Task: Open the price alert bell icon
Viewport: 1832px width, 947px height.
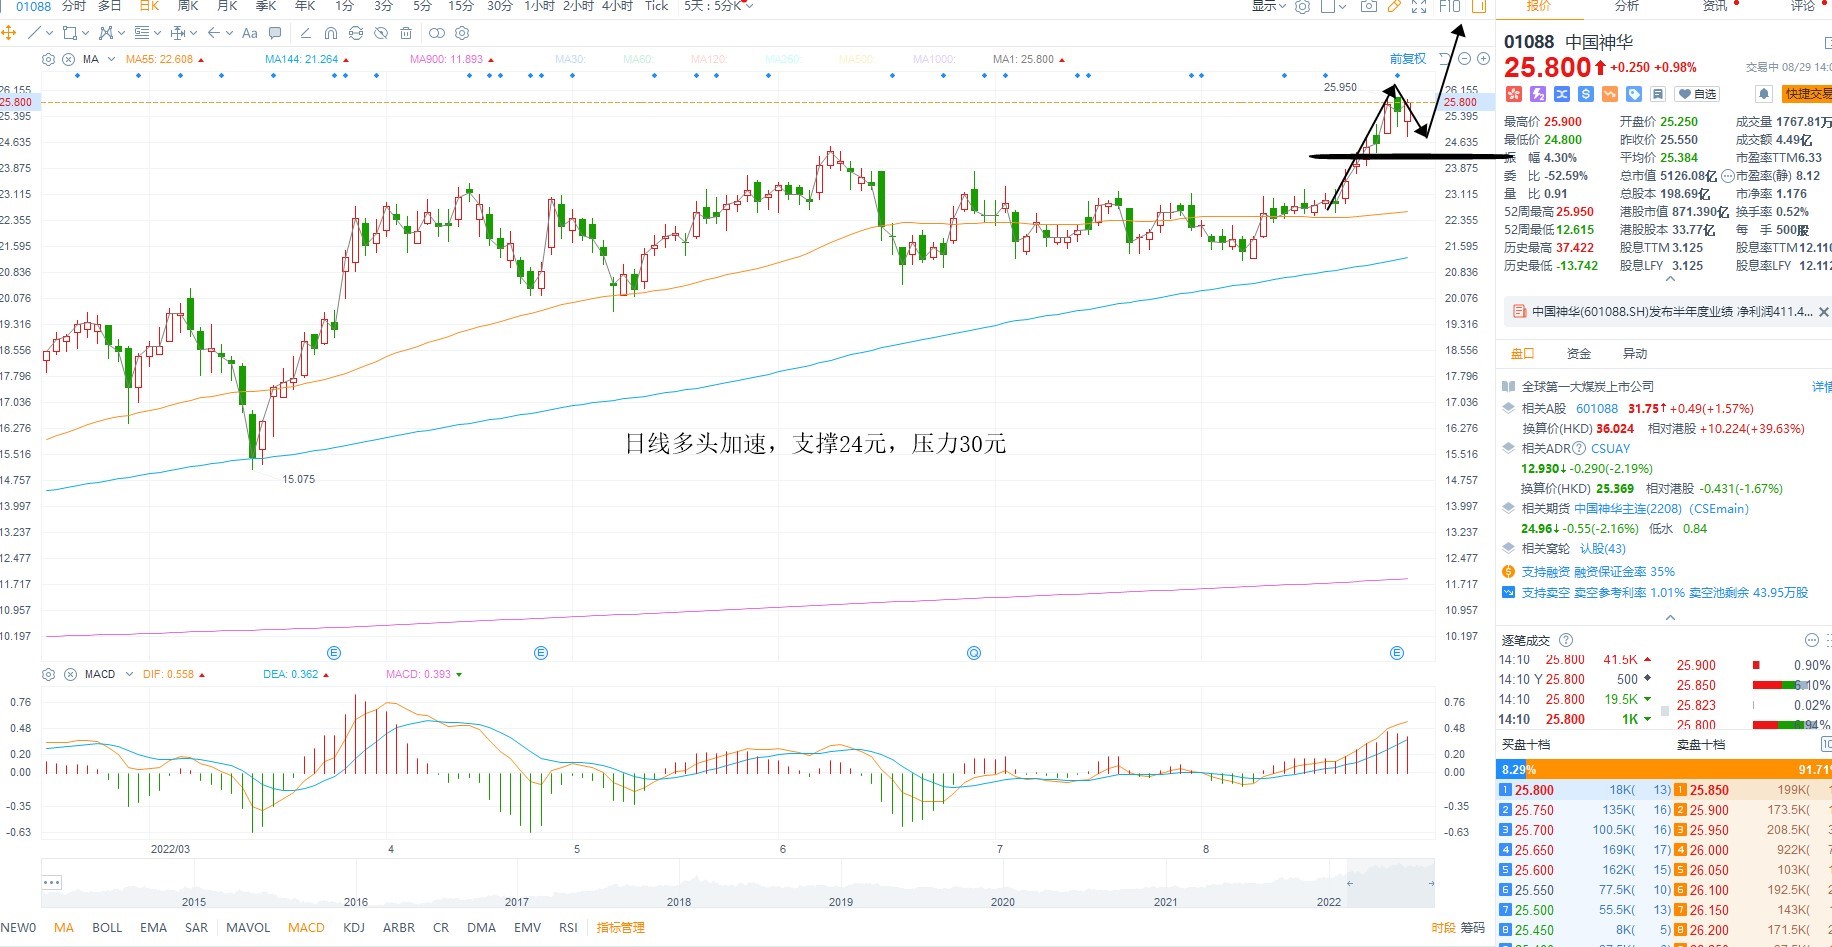Action: [x=1764, y=94]
